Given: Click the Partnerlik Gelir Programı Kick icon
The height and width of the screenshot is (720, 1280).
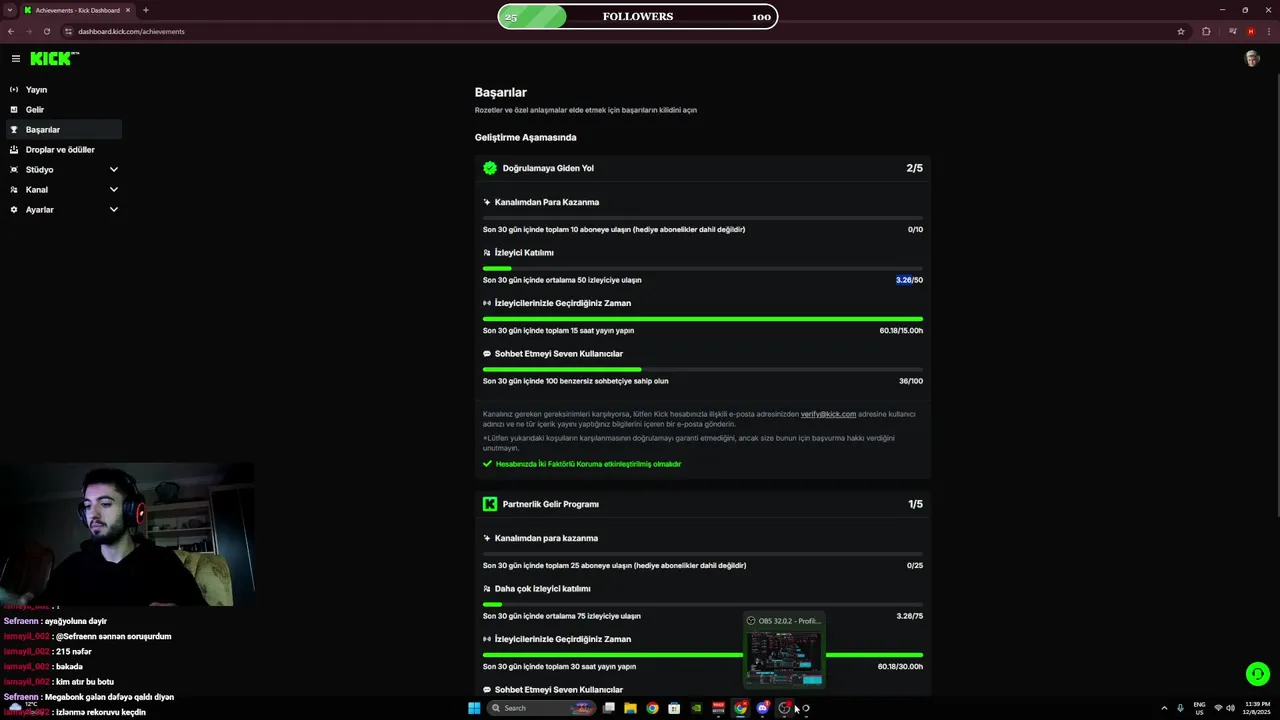Looking at the screenshot, I should [x=490, y=504].
